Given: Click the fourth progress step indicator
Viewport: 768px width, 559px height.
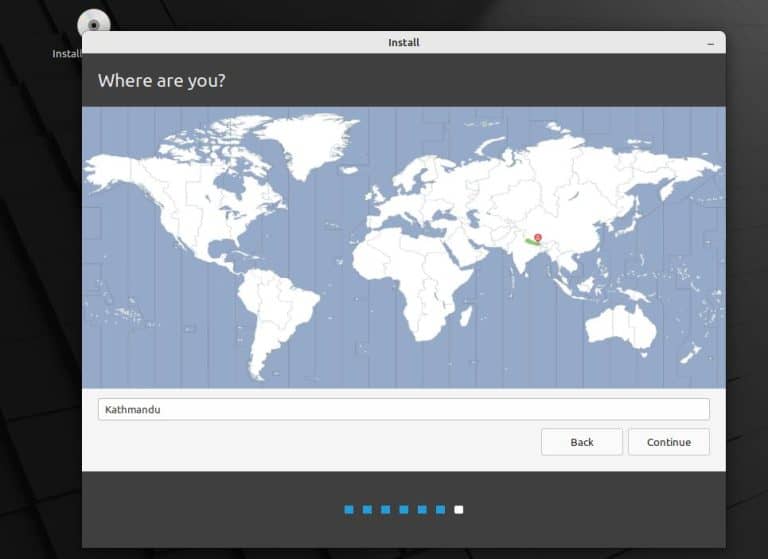Looking at the screenshot, I should click(x=404, y=510).
